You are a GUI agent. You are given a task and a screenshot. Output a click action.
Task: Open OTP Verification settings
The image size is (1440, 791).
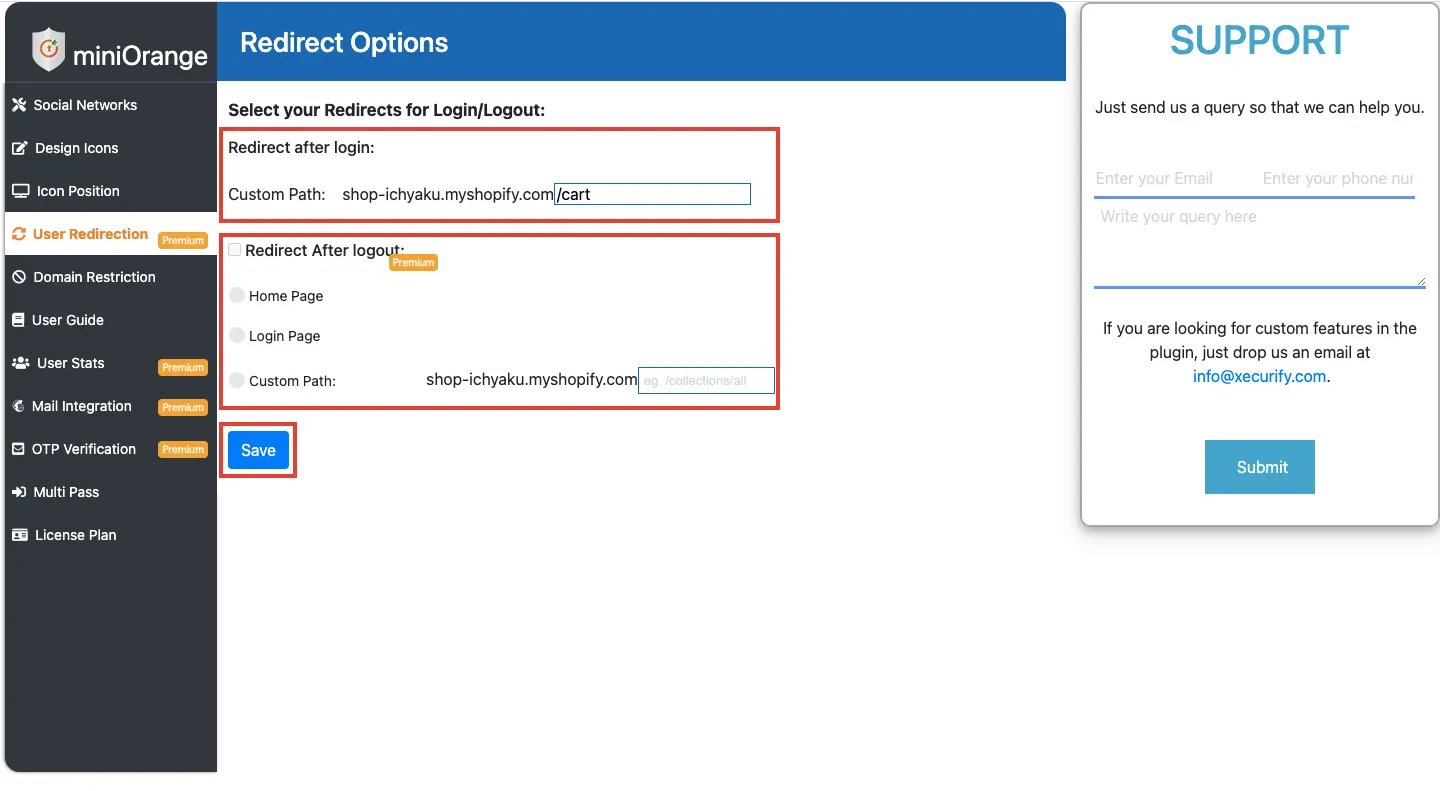click(110, 449)
